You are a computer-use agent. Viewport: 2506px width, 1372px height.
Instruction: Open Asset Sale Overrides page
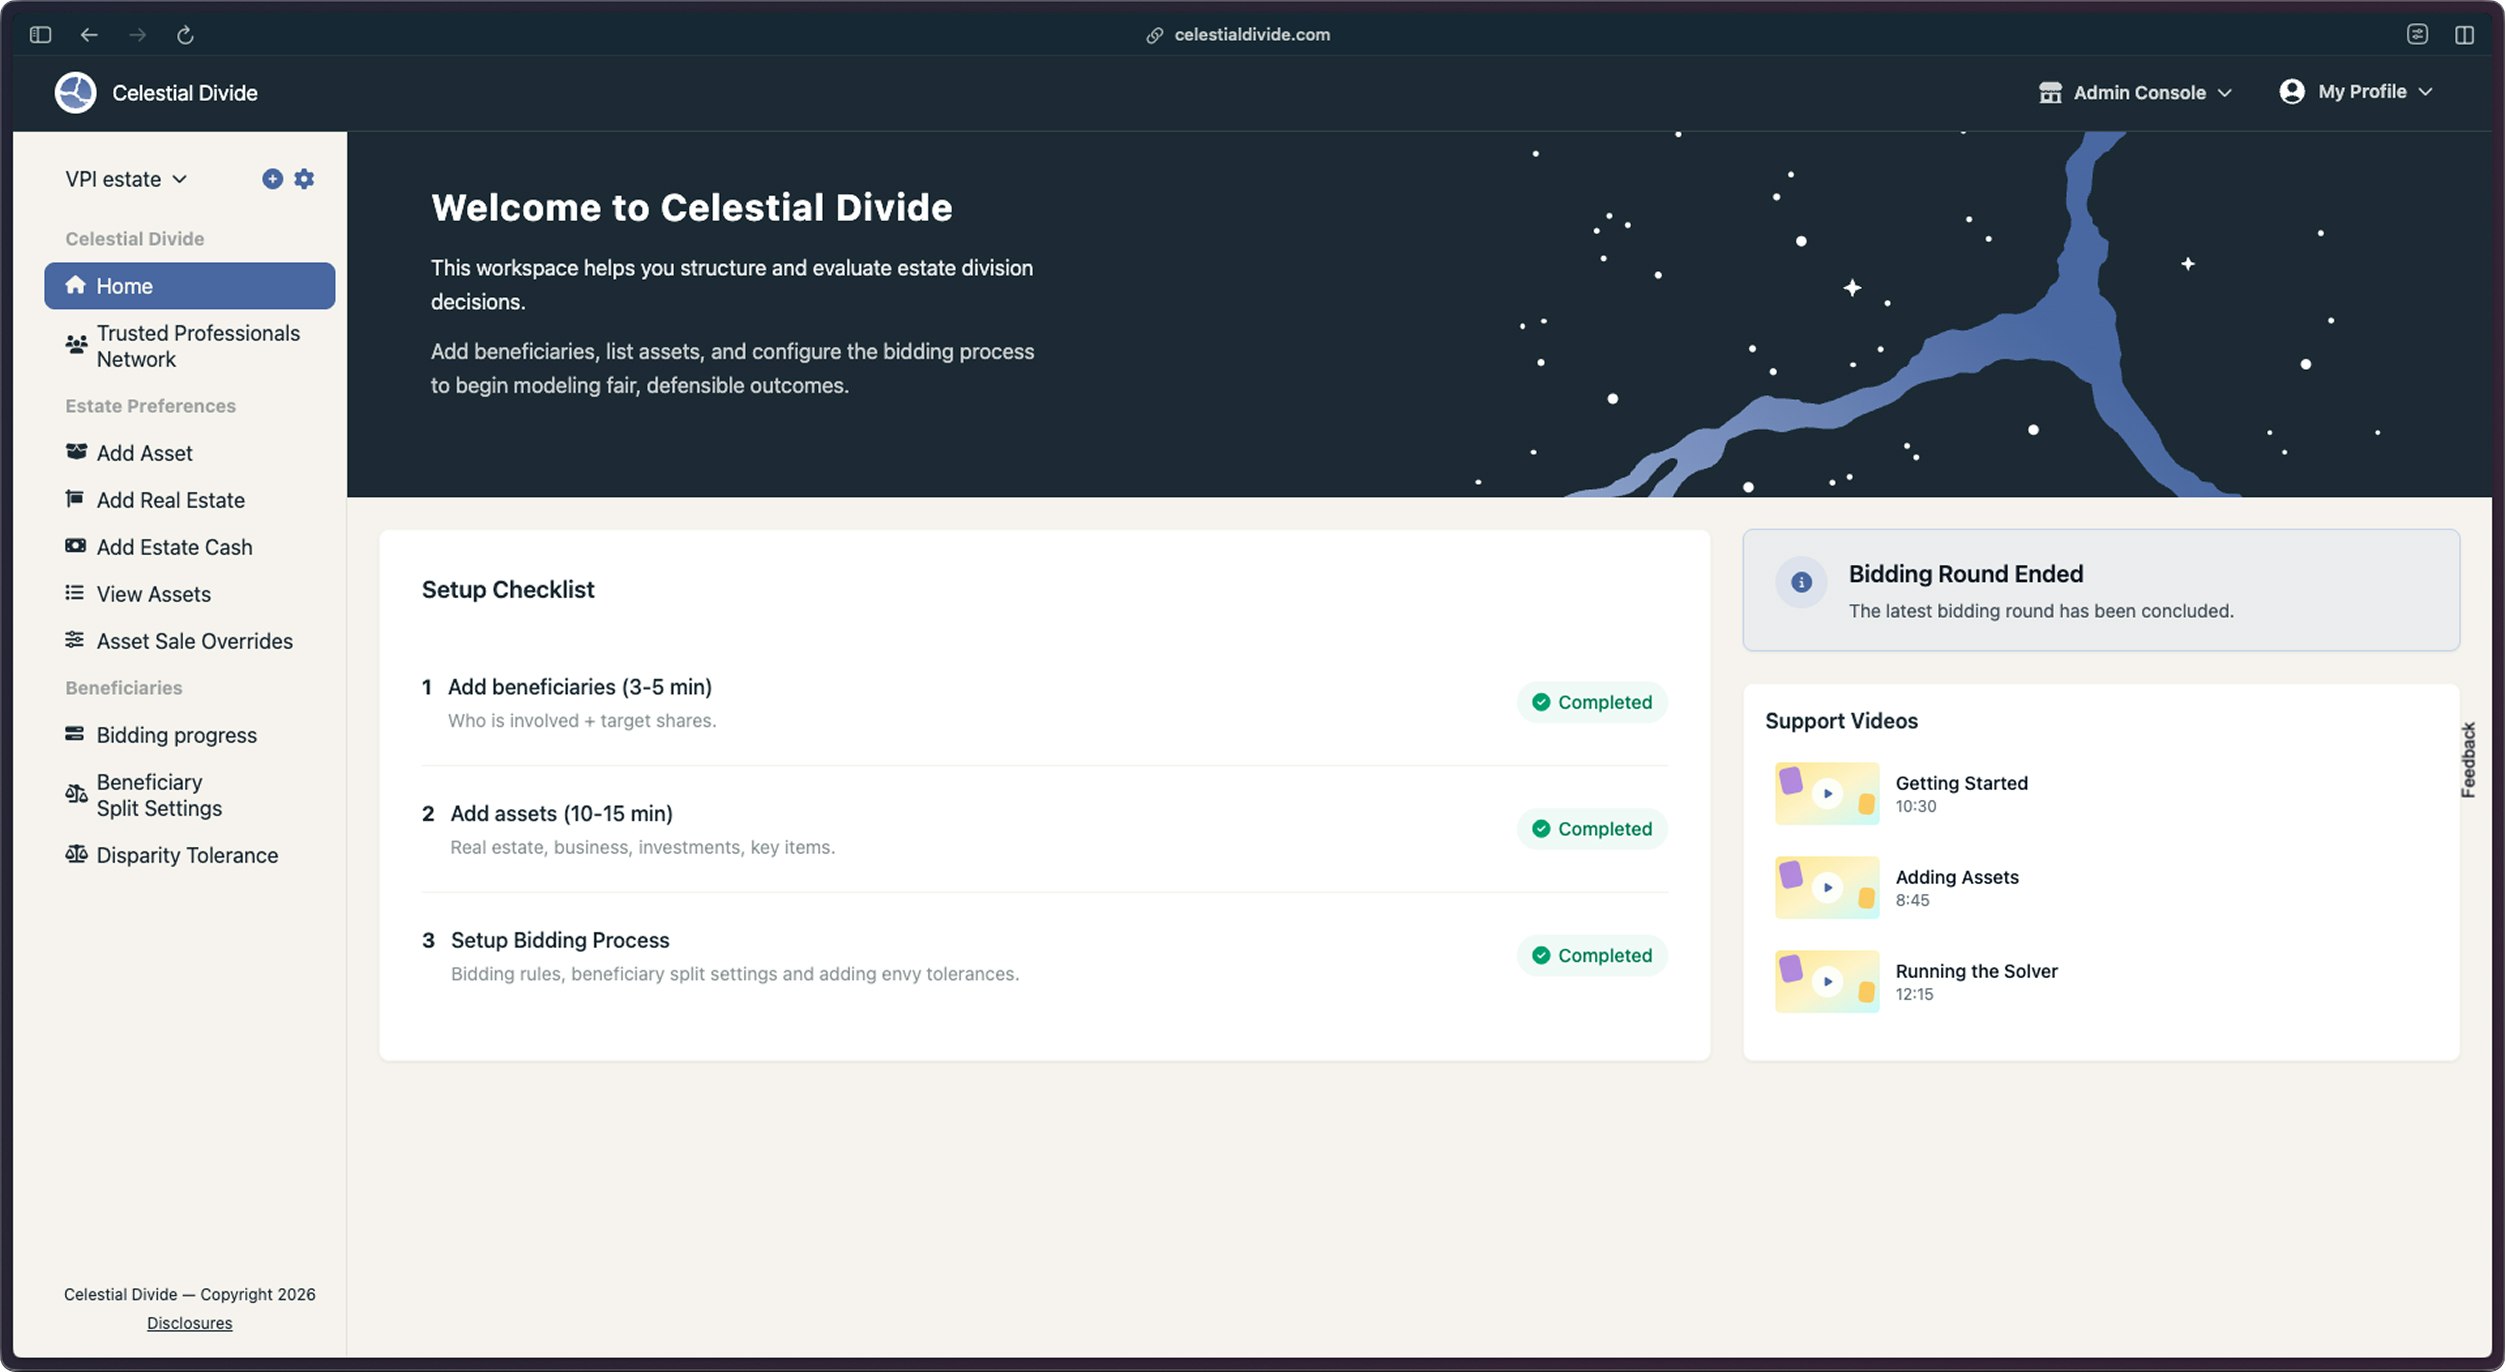click(194, 641)
